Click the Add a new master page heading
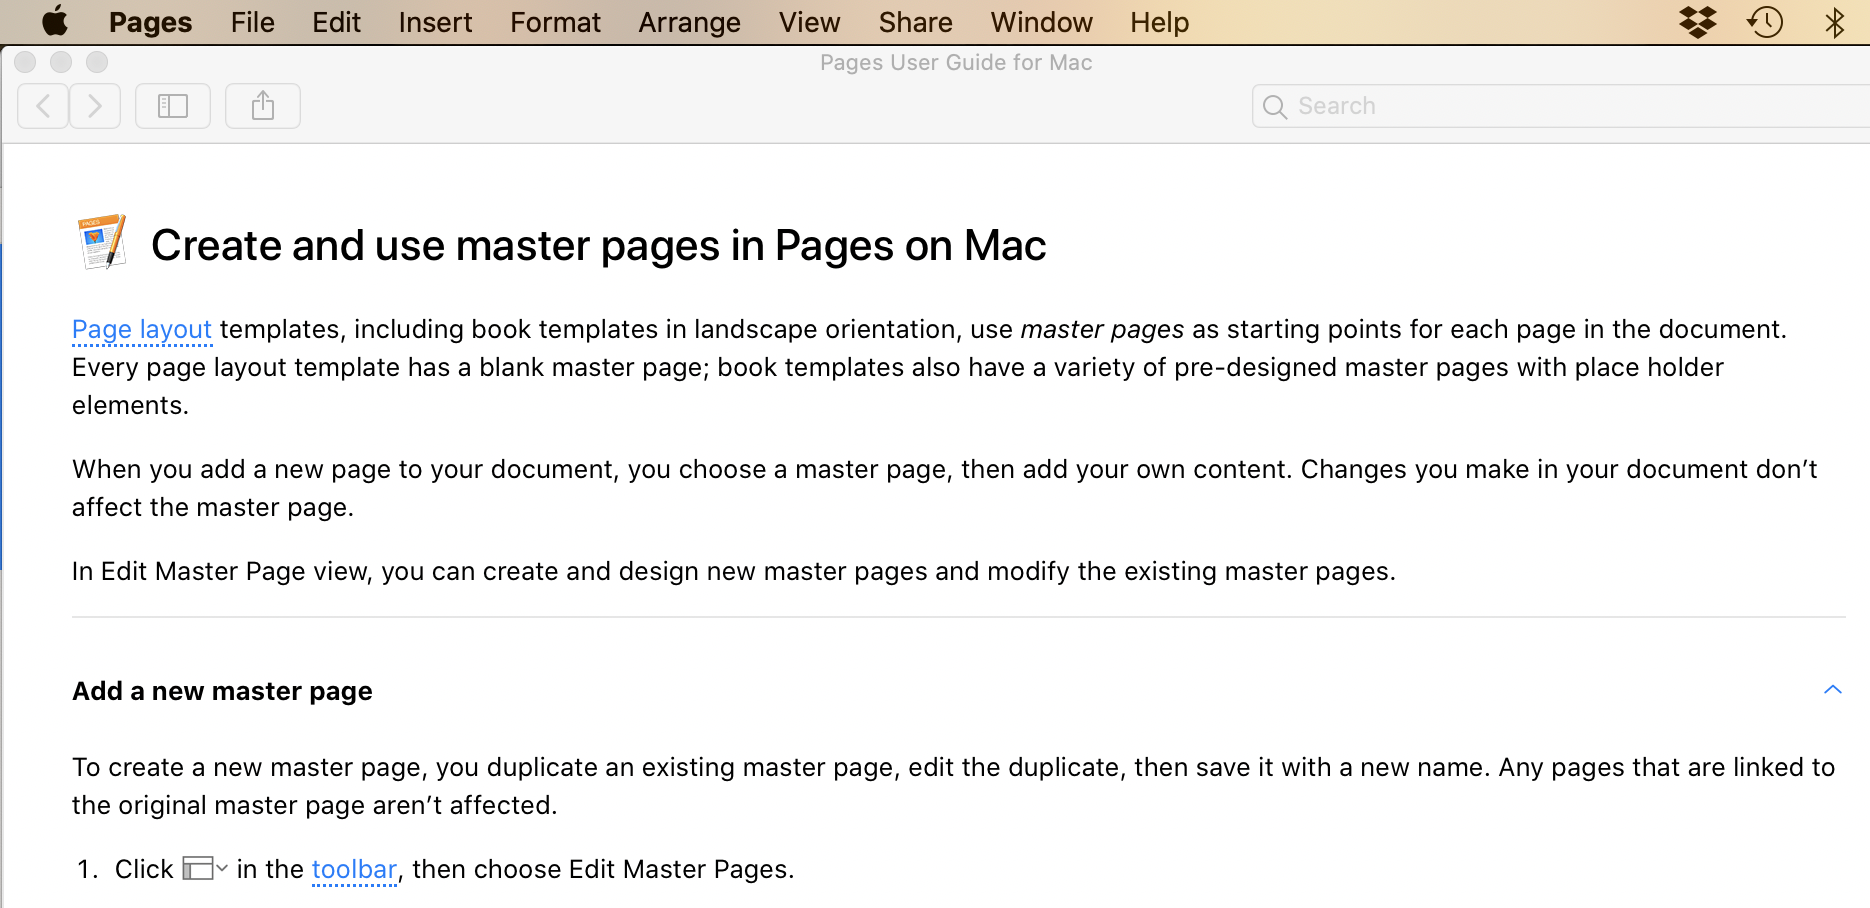Screen dimensions: 1870x908 [x=222, y=691]
